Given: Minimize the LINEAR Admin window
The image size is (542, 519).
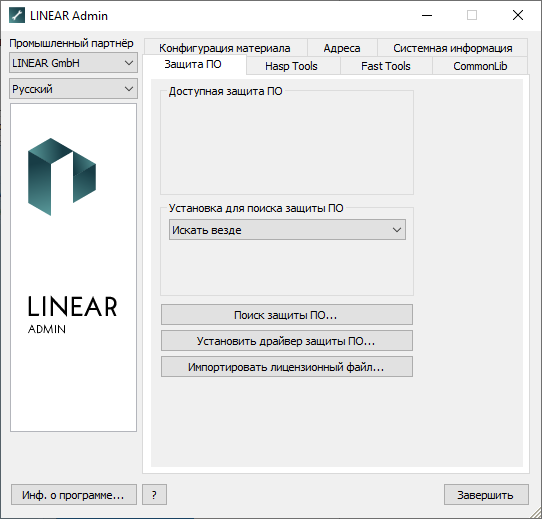Looking at the screenshot, I should (x=427, y=16).
